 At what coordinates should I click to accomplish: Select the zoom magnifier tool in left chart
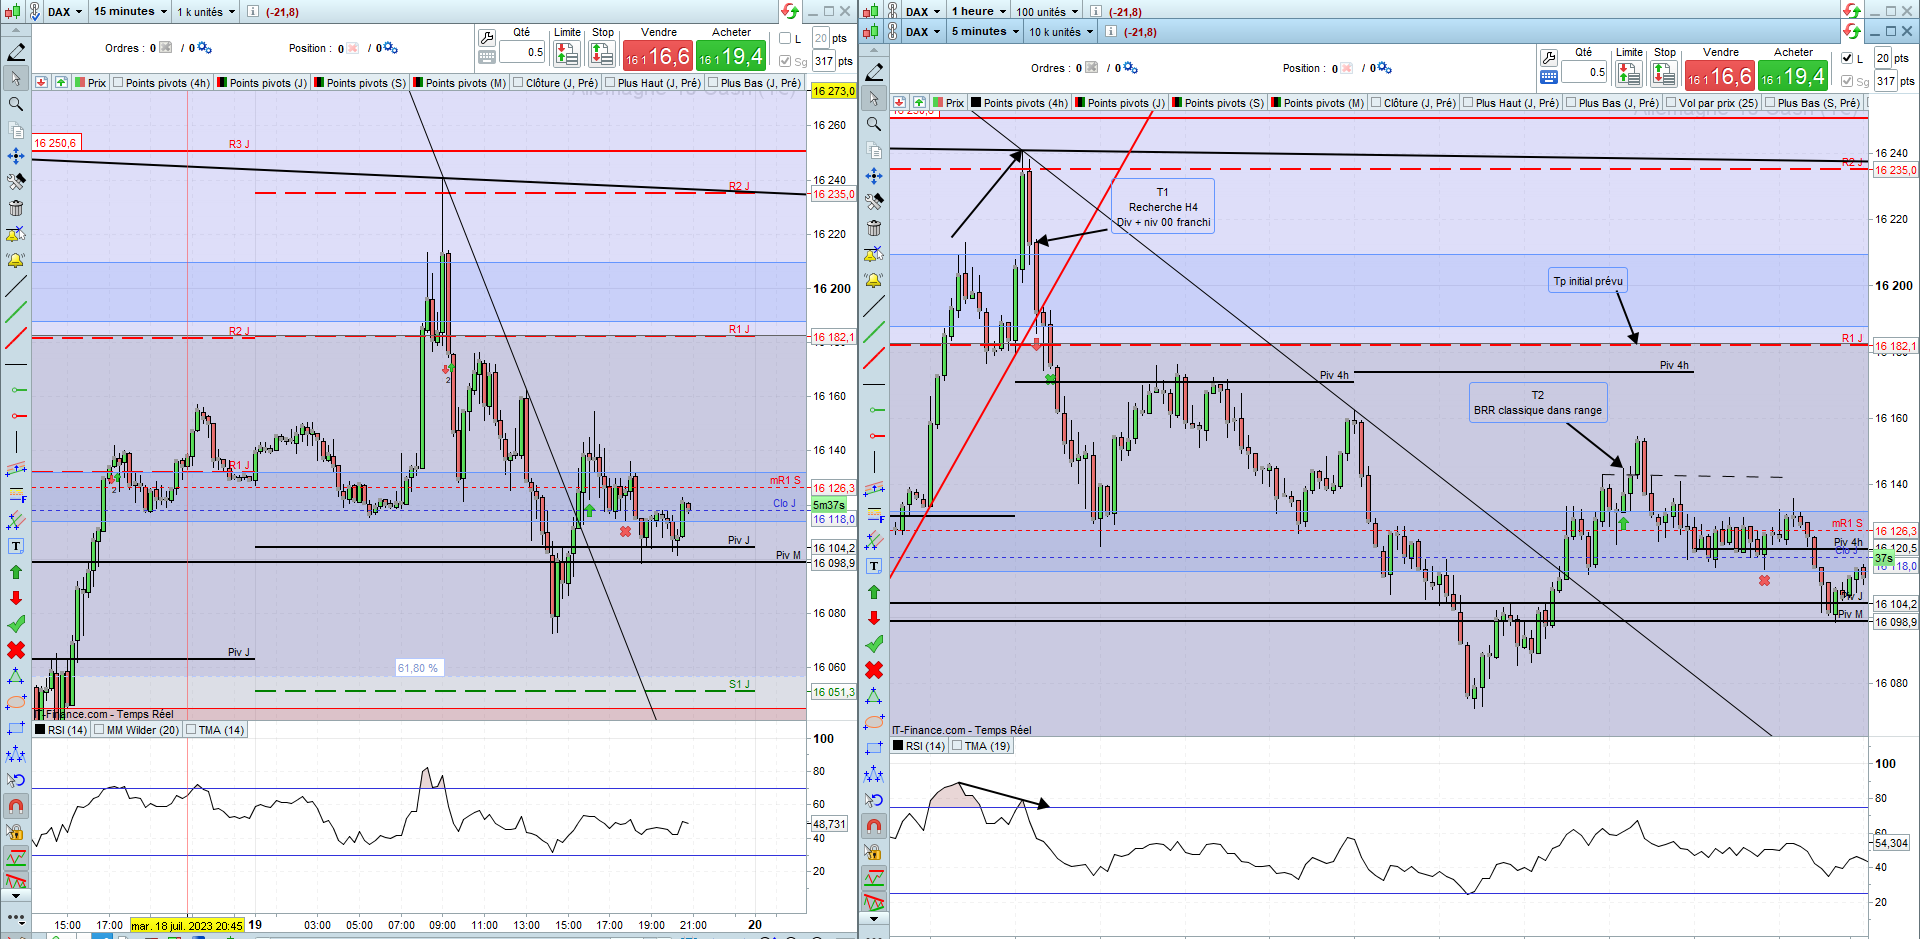coord(16,104)
